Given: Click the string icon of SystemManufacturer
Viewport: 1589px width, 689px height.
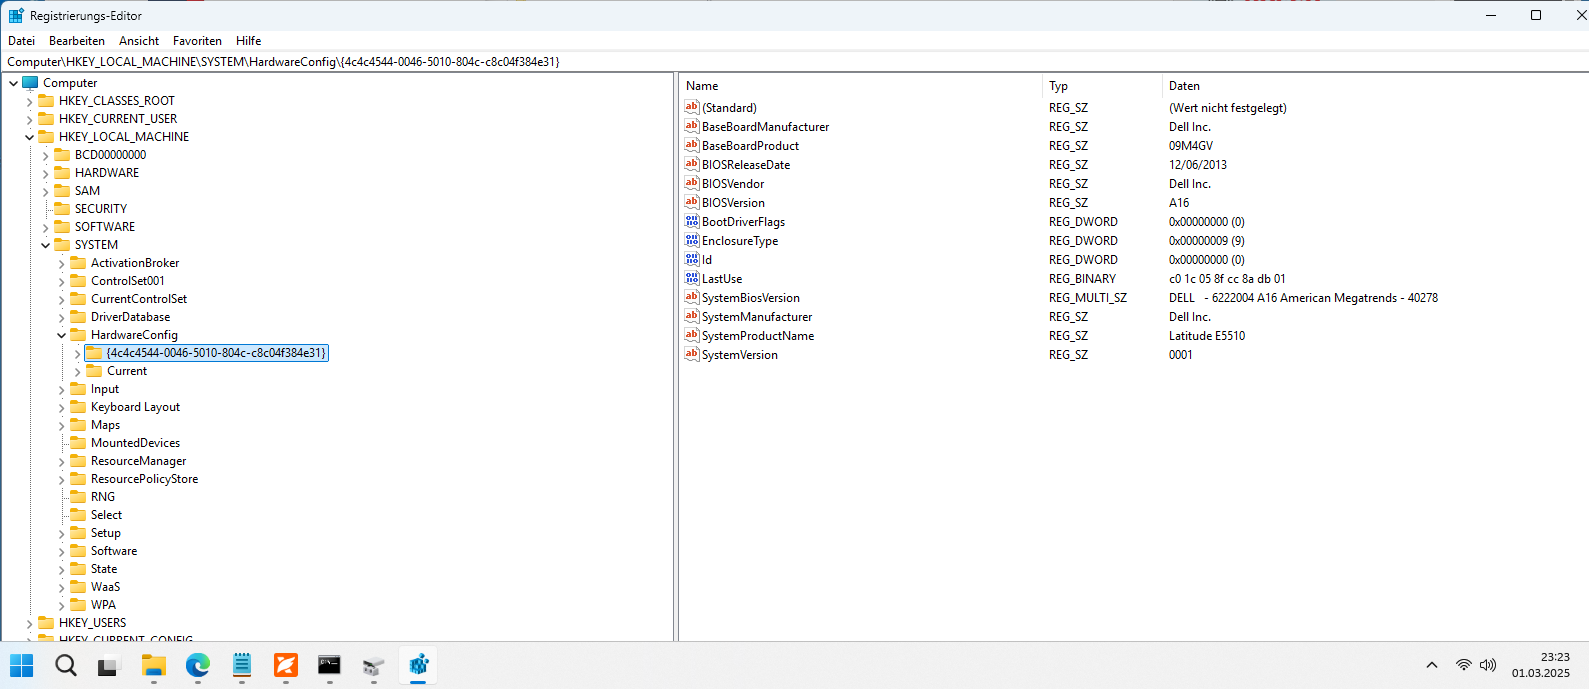Looking at the screenshot, I should [692, 316].
